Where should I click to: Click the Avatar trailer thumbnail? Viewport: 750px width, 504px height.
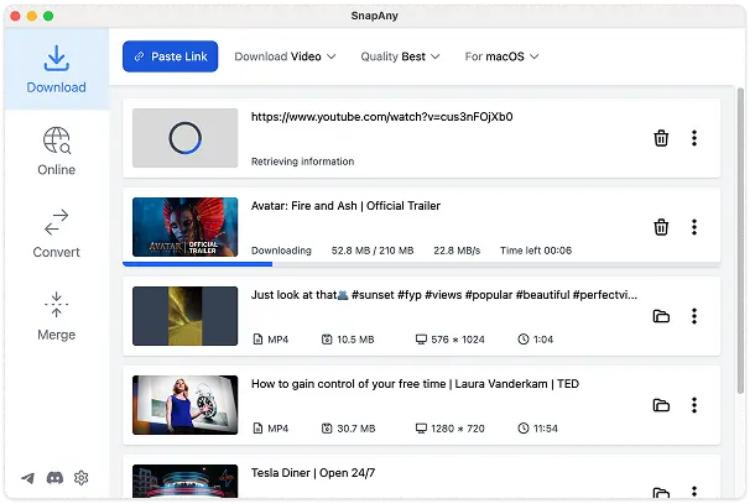(x=185, y=227)
